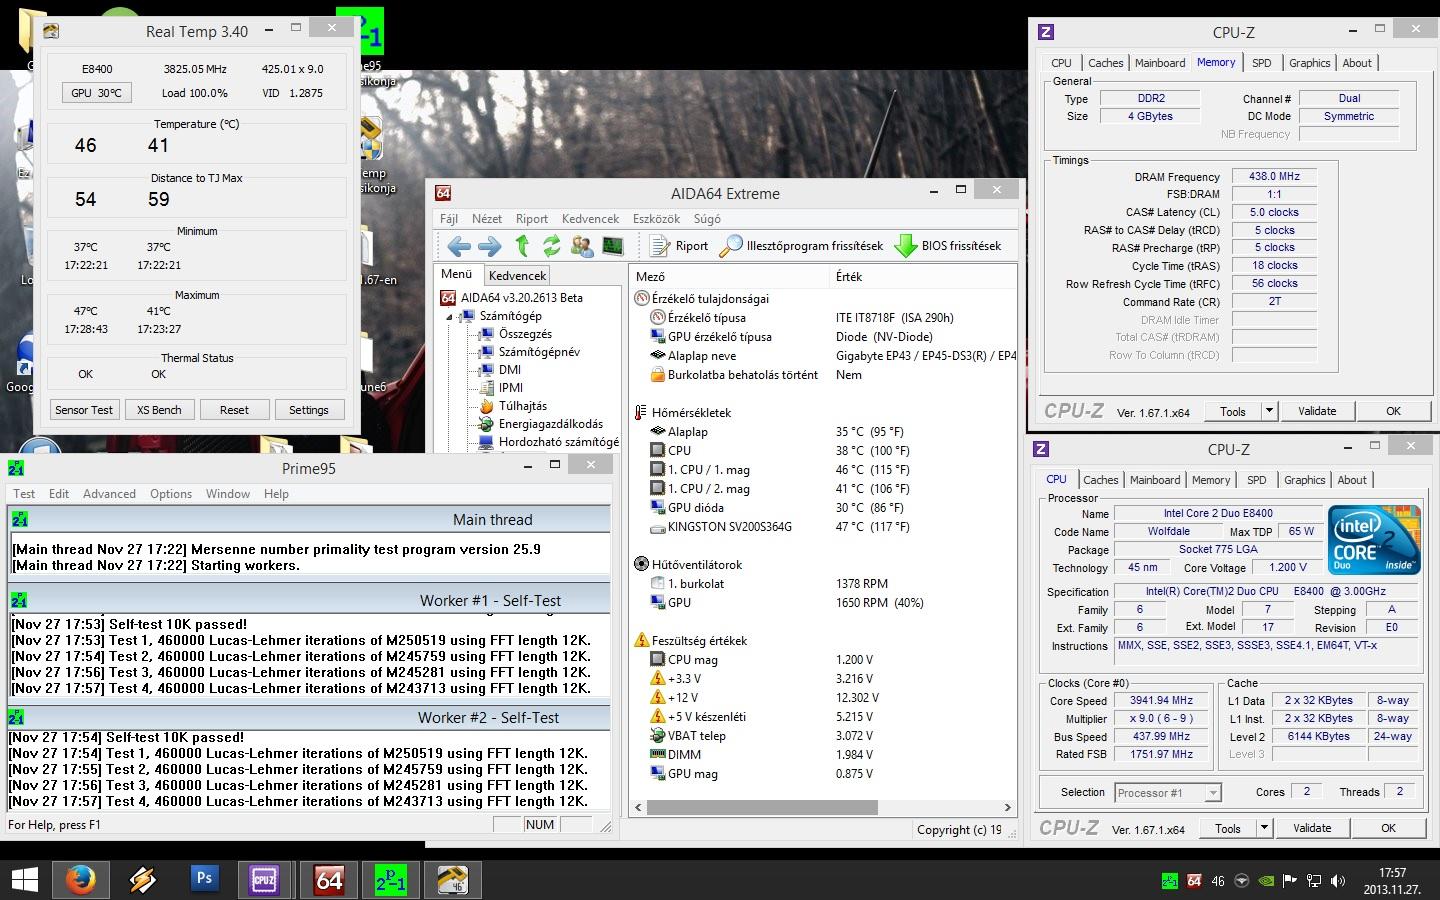Open Photoshop from the taskbar
This screenshot has width=1440, height=900.
pos(204,879)
